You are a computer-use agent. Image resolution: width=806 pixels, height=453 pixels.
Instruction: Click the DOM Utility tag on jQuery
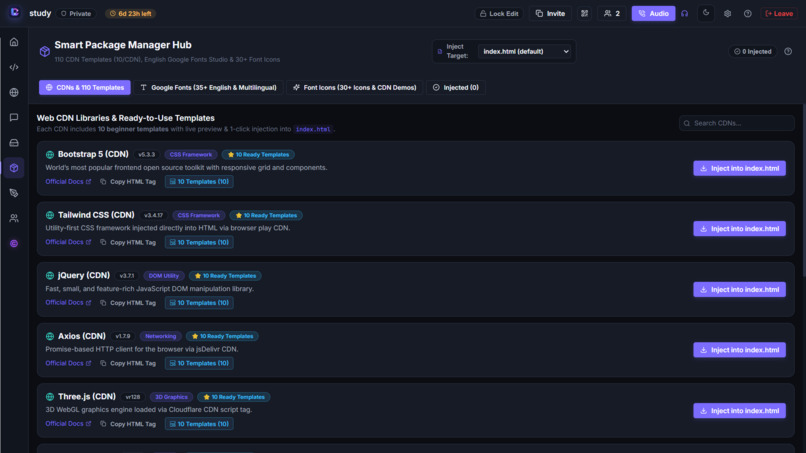point(163,276)
